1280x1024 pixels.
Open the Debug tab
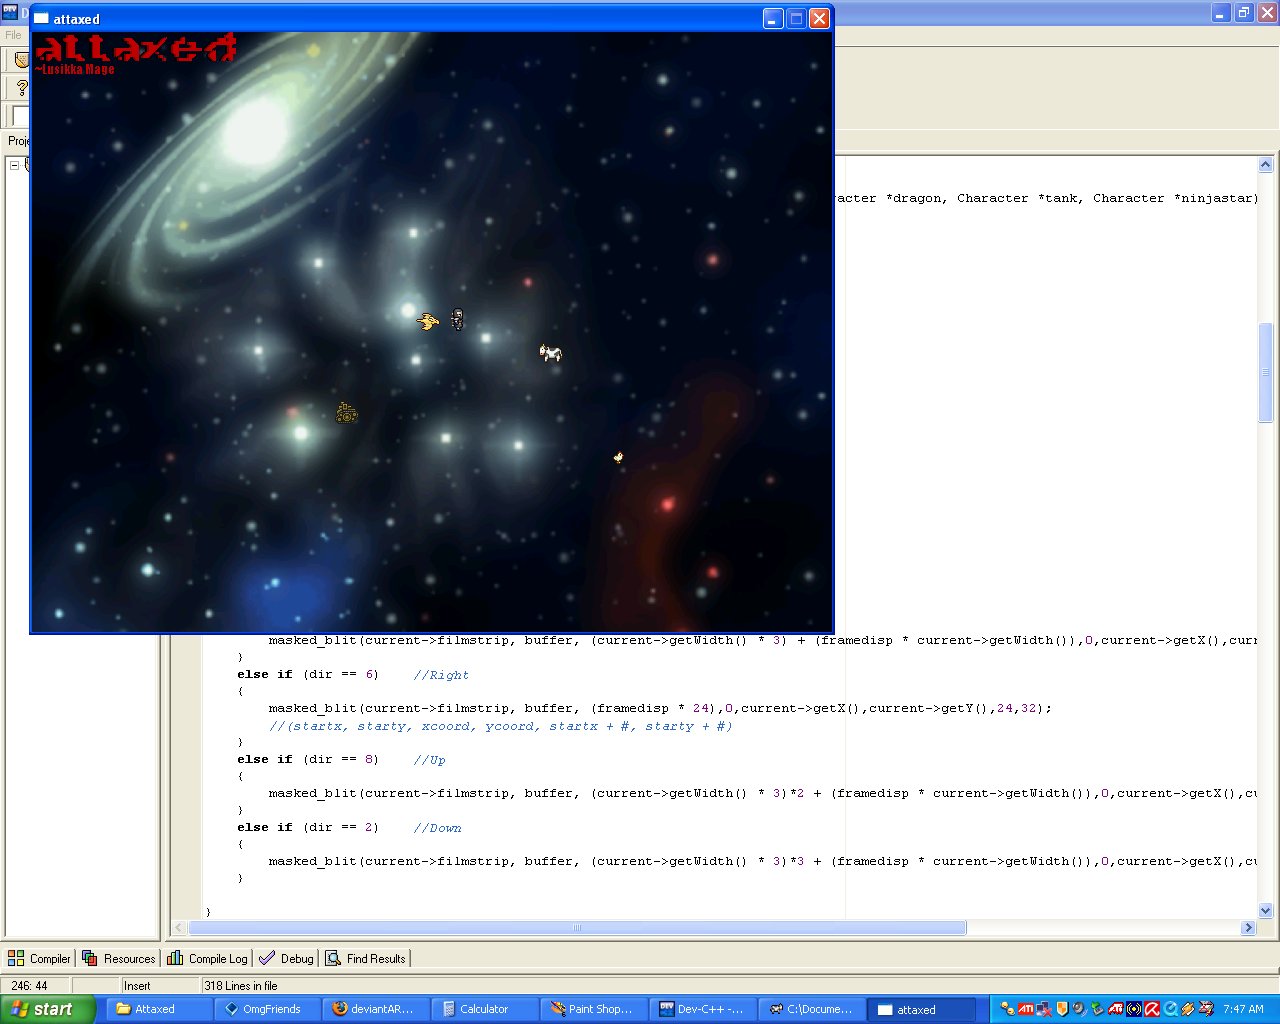click(287, 958)
